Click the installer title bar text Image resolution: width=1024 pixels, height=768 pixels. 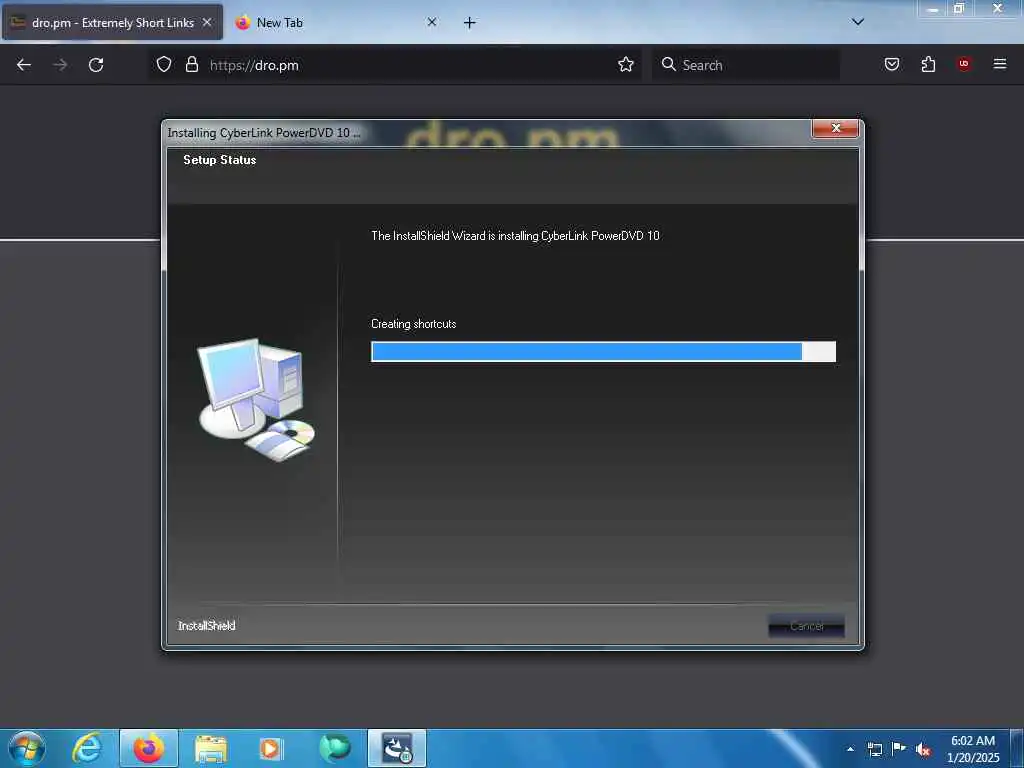tap(264, 133)
